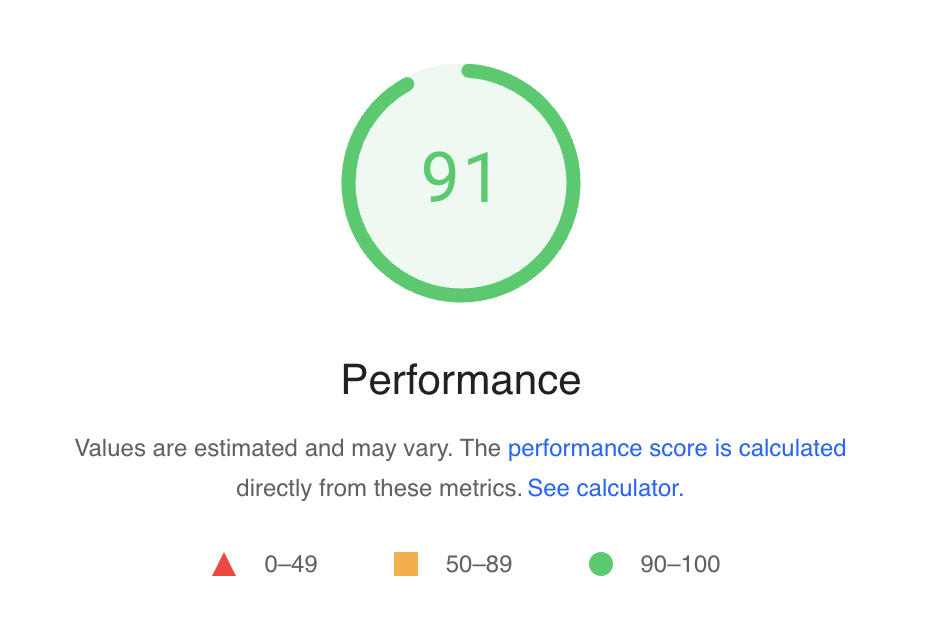952x620 pixels.
Task: Click the Performance heading
Action: [x=461, y=380]
